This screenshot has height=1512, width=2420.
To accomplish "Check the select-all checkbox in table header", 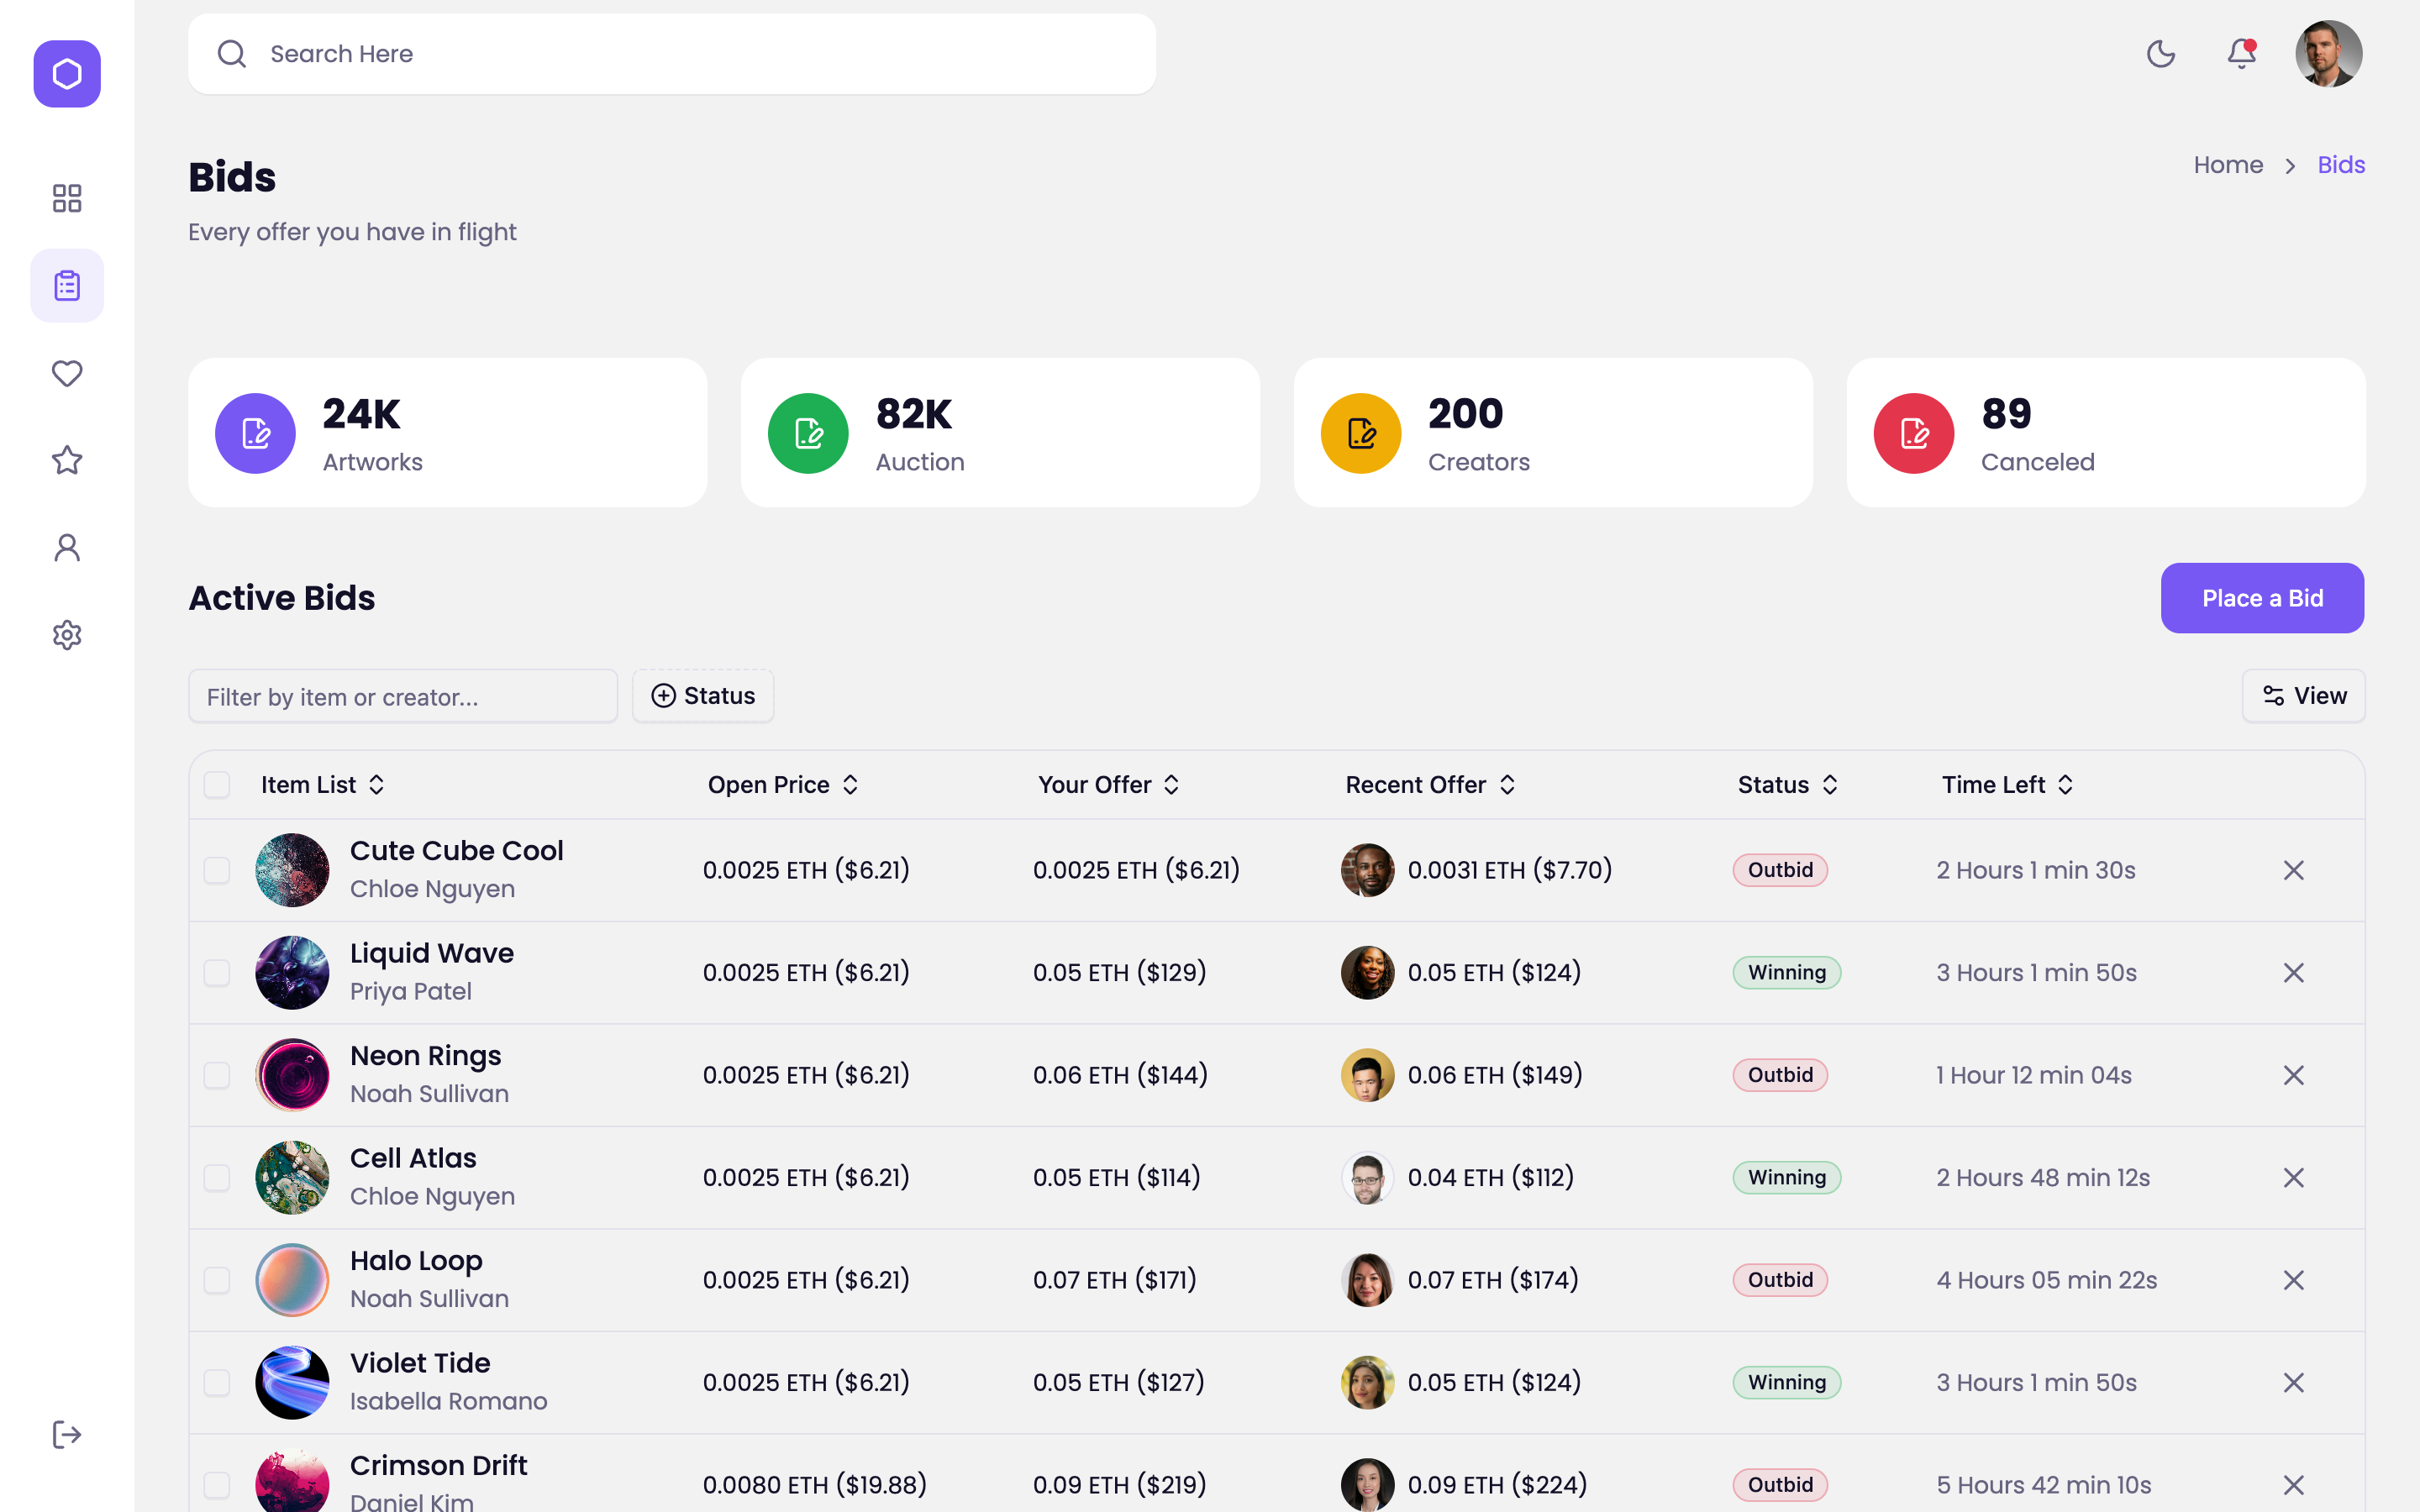I will pyautogui.click(x=217, y=785).
